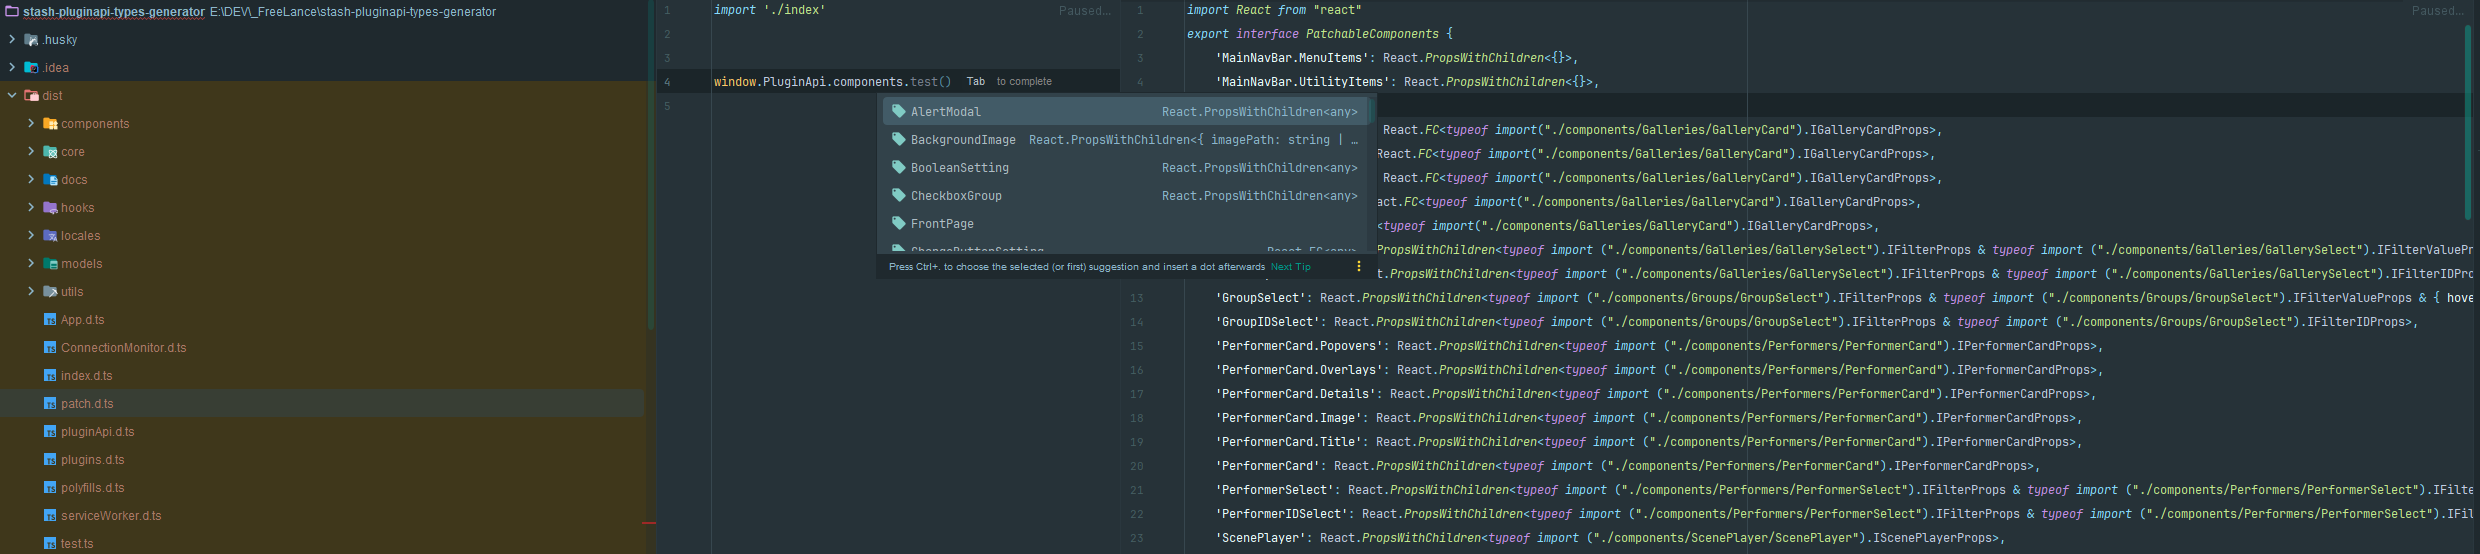
Task: Choose BooleanSetting completion suggestion
Action: point(959,168)
